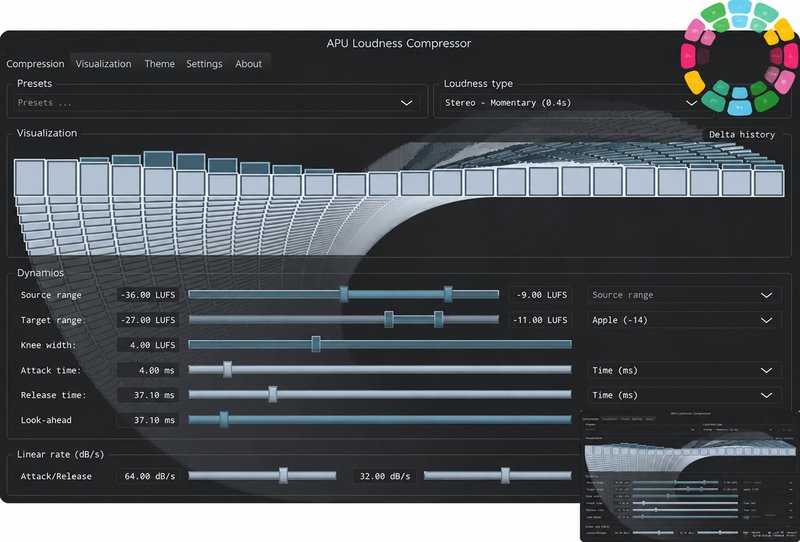Click the -11.00 LUFS target range field

click(541, 320)
